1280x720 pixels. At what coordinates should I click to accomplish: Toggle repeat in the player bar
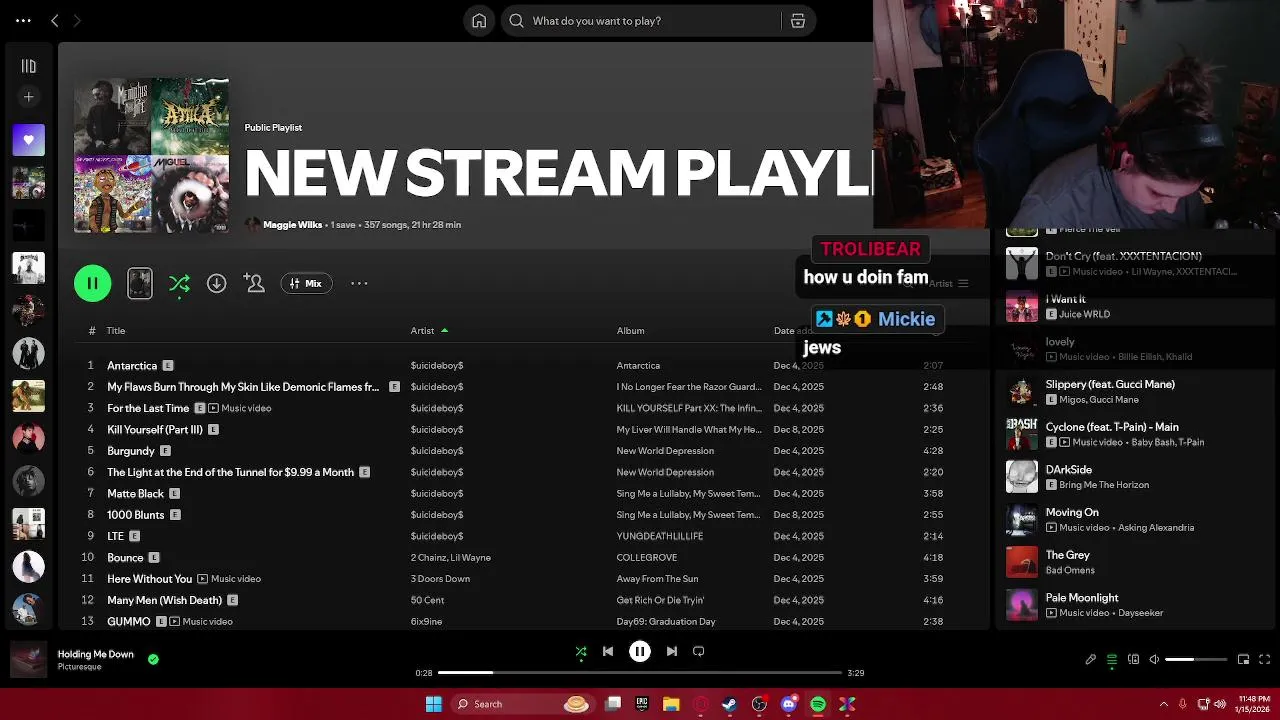[699, 652]
